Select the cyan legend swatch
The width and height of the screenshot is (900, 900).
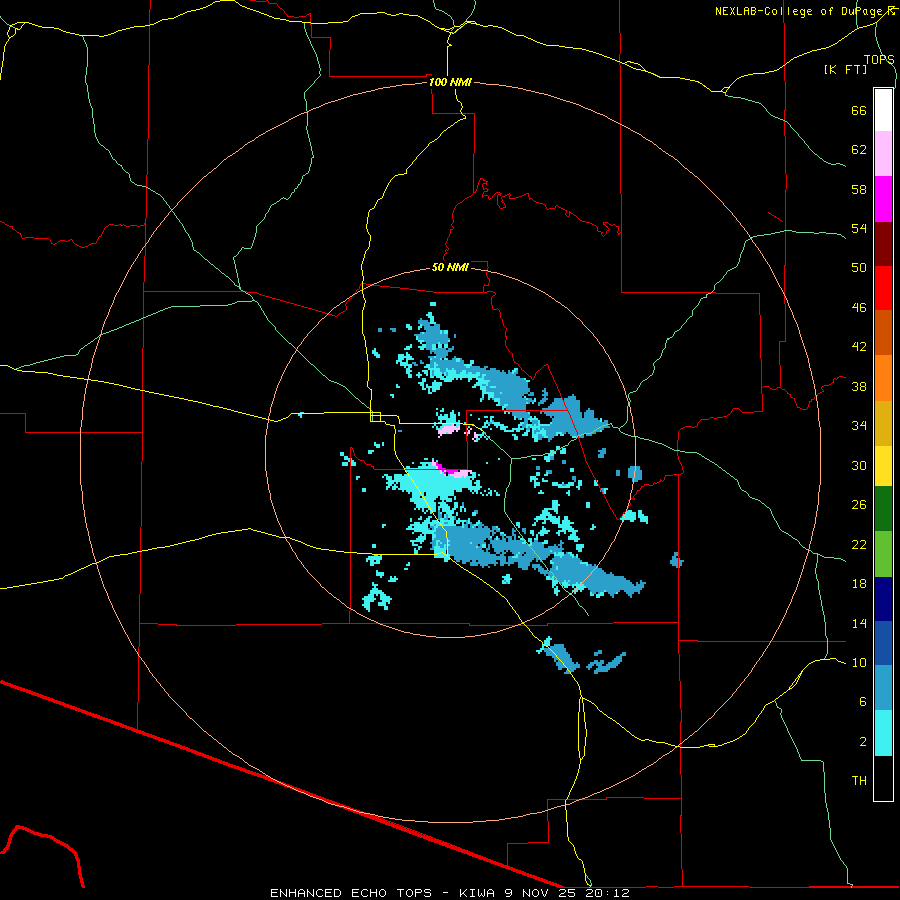pyautogui.click(x=883, y=732)
